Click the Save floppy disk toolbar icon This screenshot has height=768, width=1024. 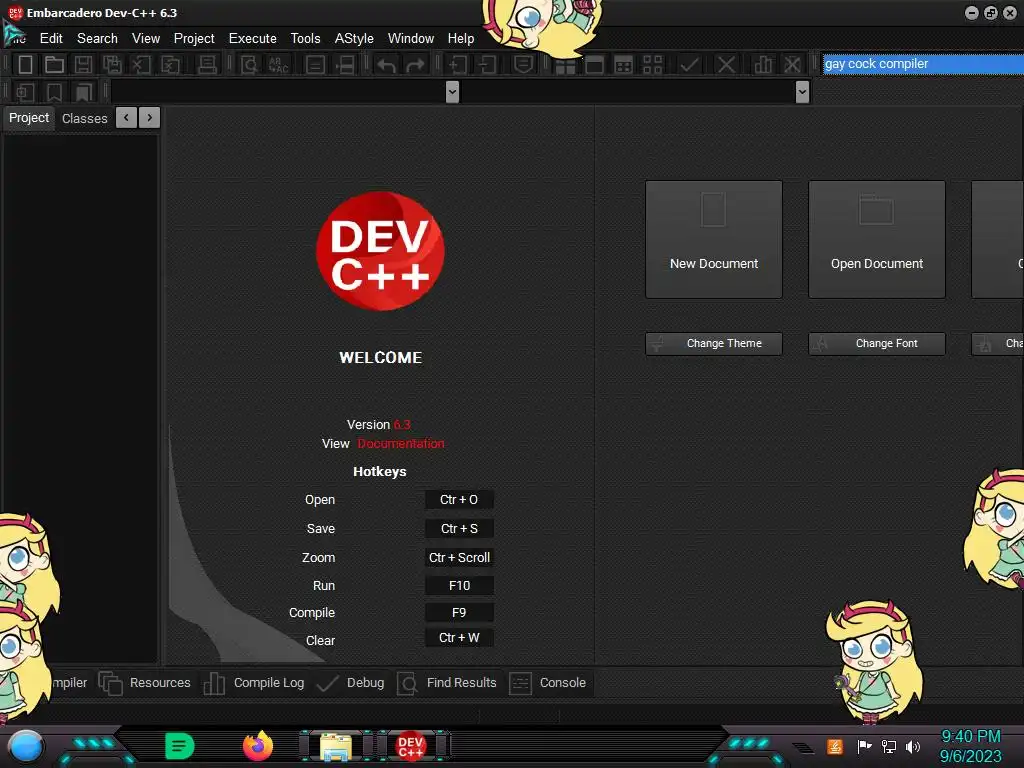coord(83,64)
